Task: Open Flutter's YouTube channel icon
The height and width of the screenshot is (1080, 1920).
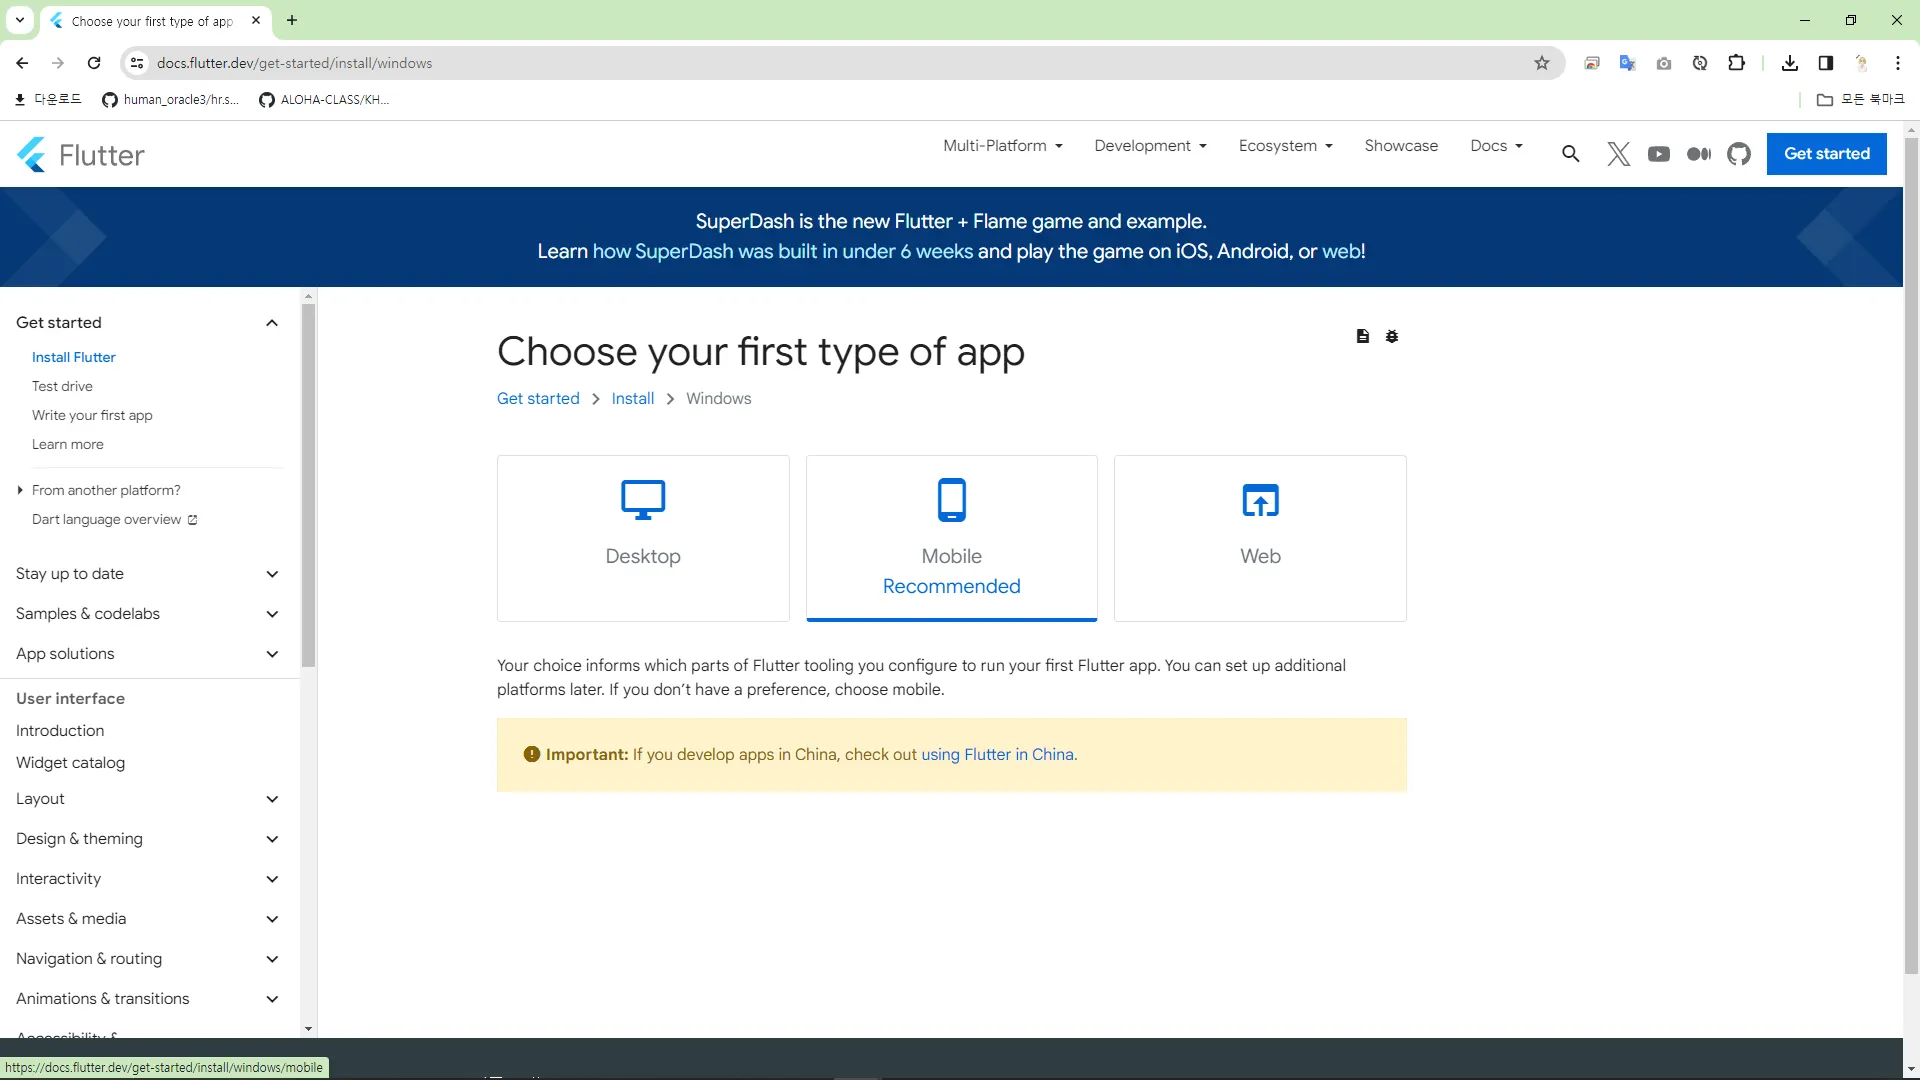Action: (x=1659, y=154)
